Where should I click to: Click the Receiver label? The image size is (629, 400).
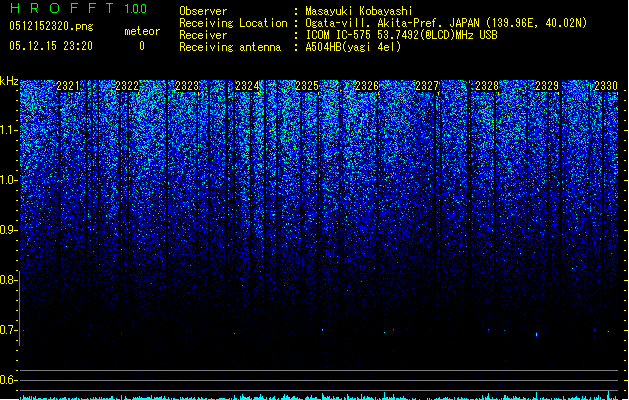pos(203,35)
